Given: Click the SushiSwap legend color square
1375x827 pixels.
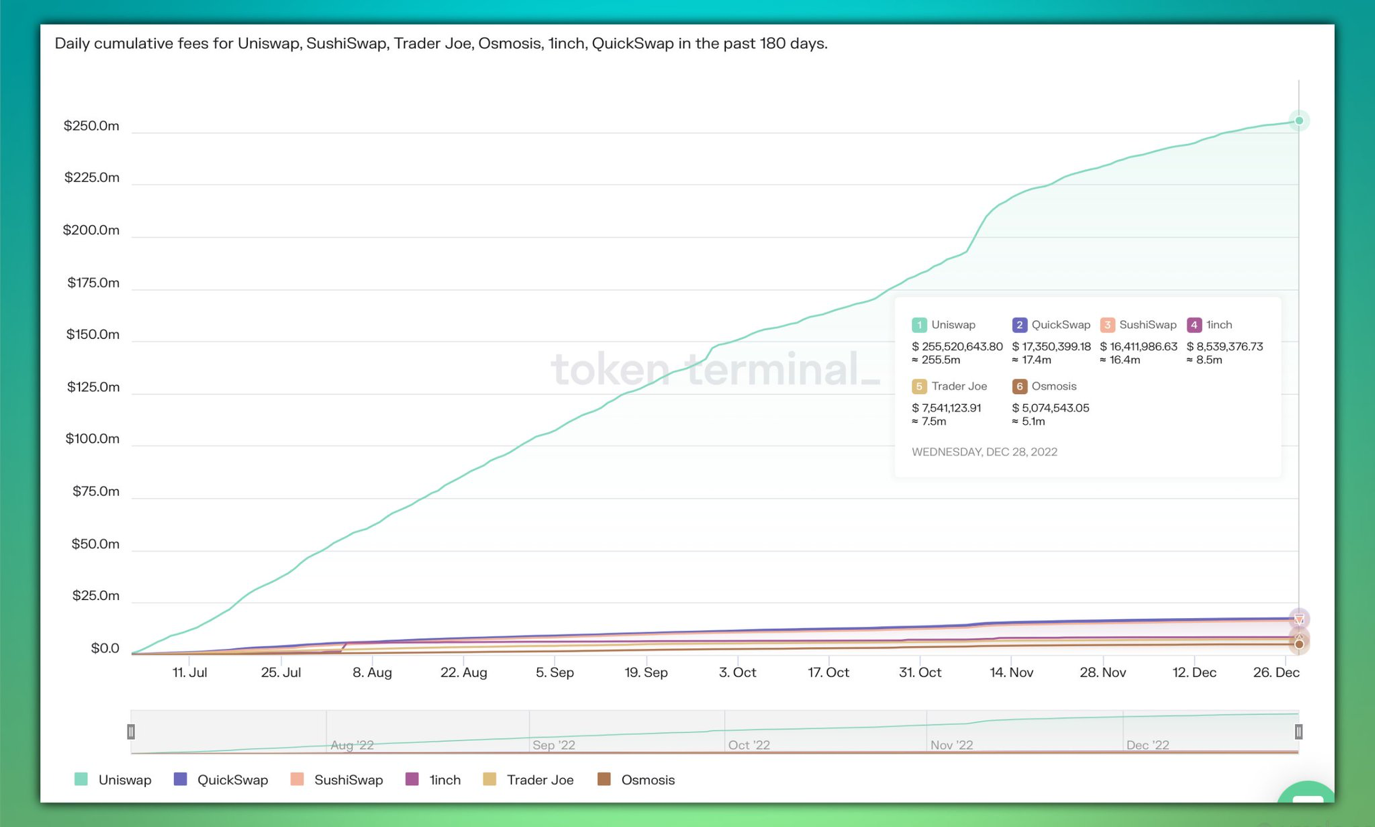Looking at the screenshot, I should (x=297, y=779).
